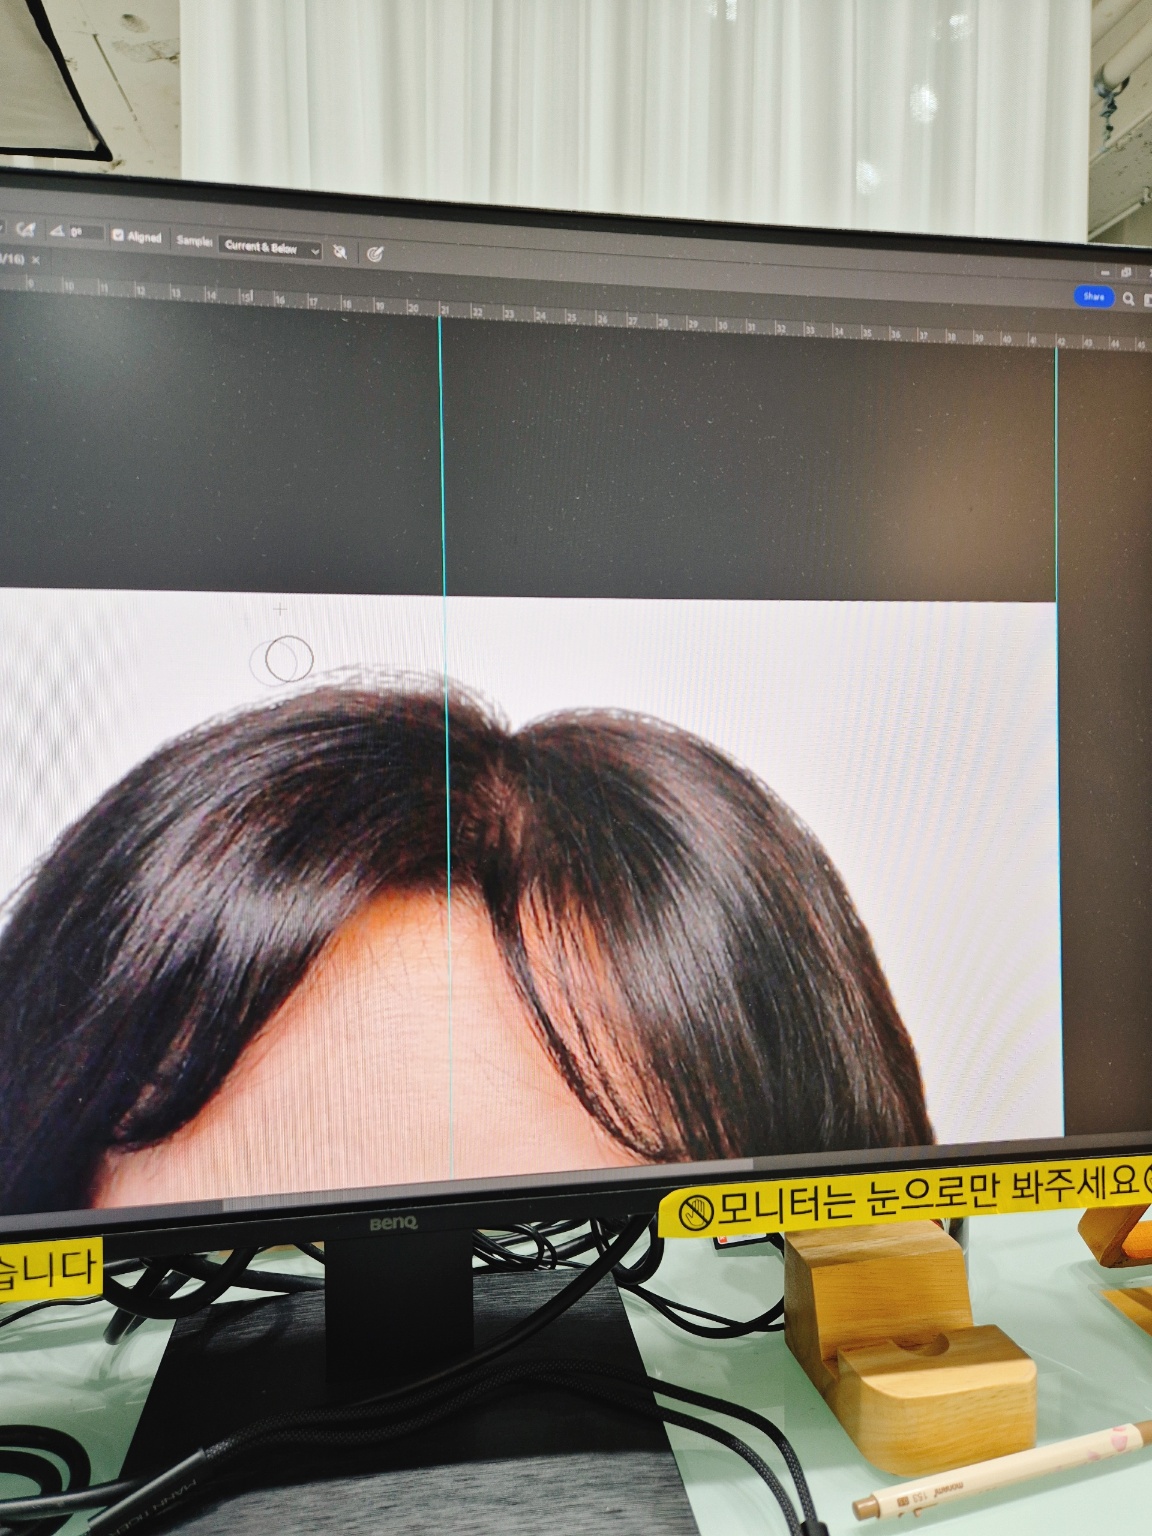Screen dimensions: 1152x1536
Task: Click the blue Share button
Action: coord(1093,296)
